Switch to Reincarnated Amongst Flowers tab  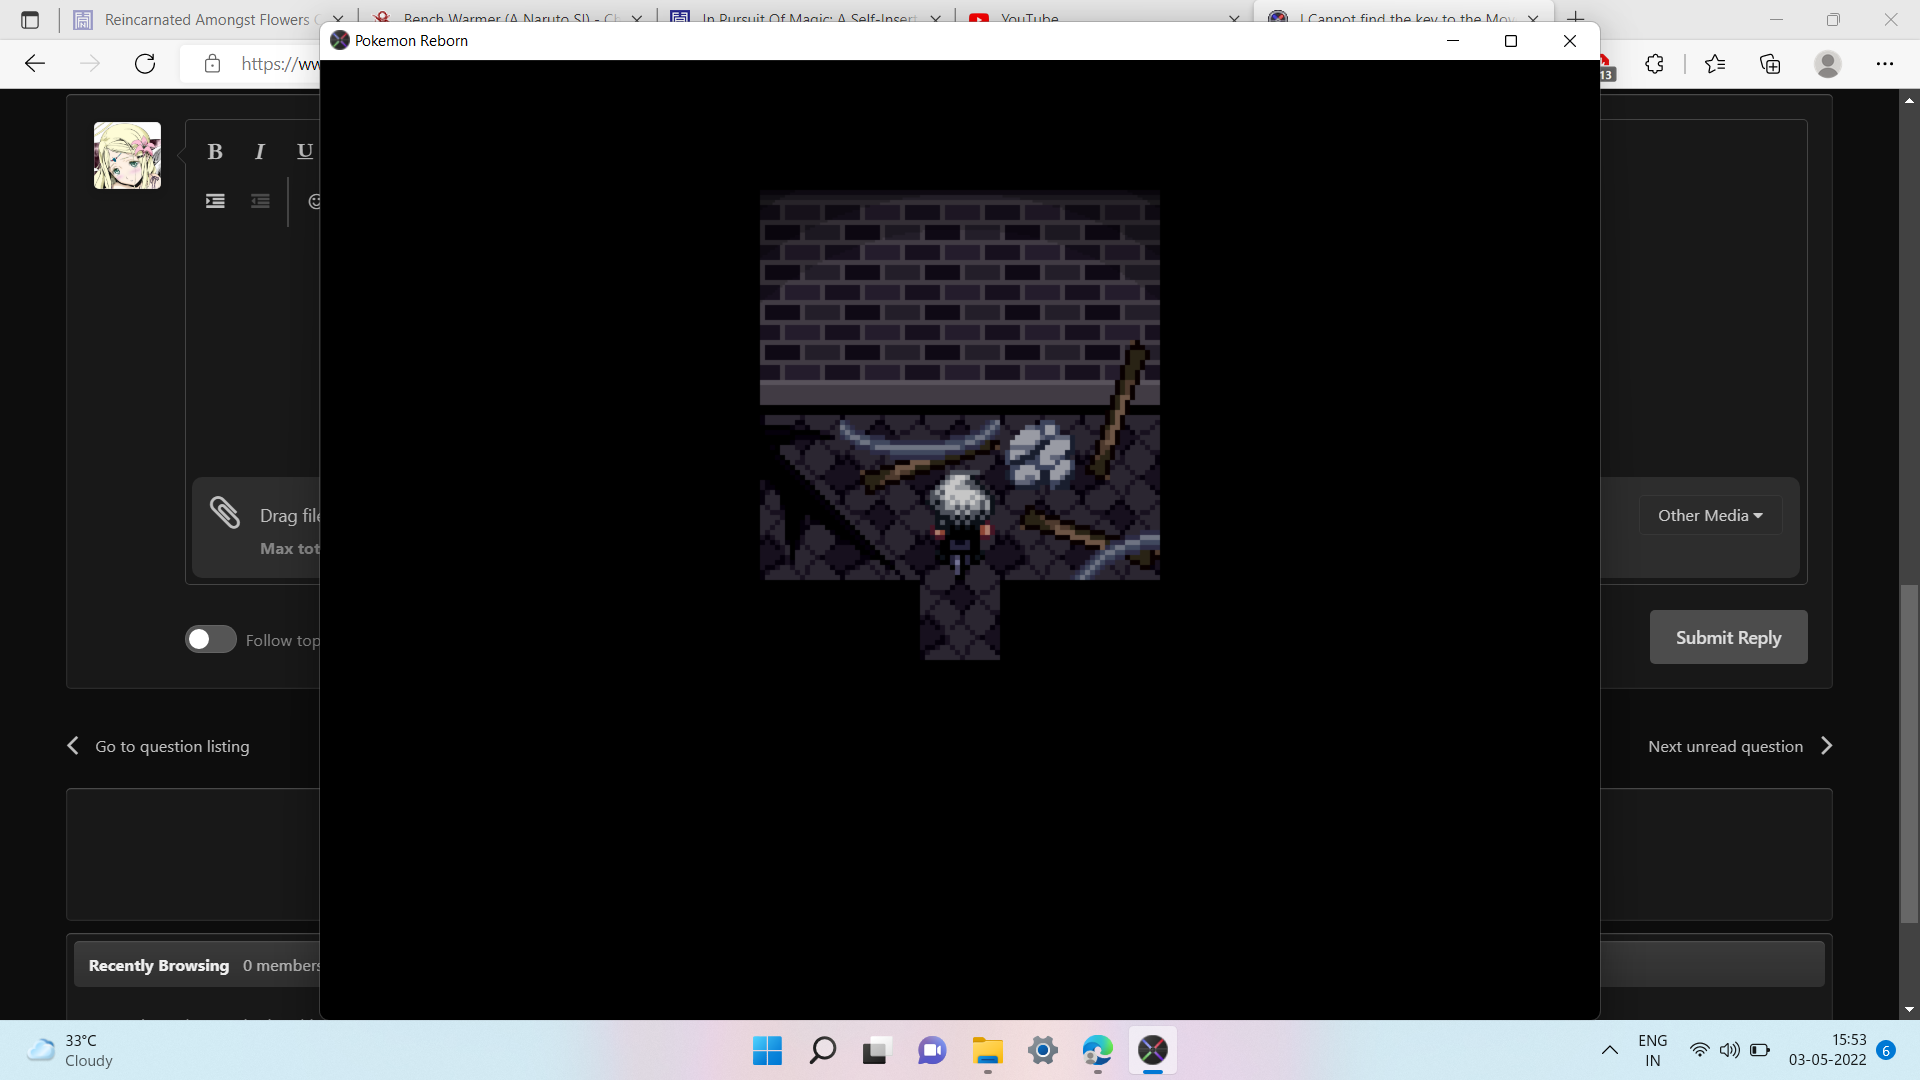click(x=207, y=20)
